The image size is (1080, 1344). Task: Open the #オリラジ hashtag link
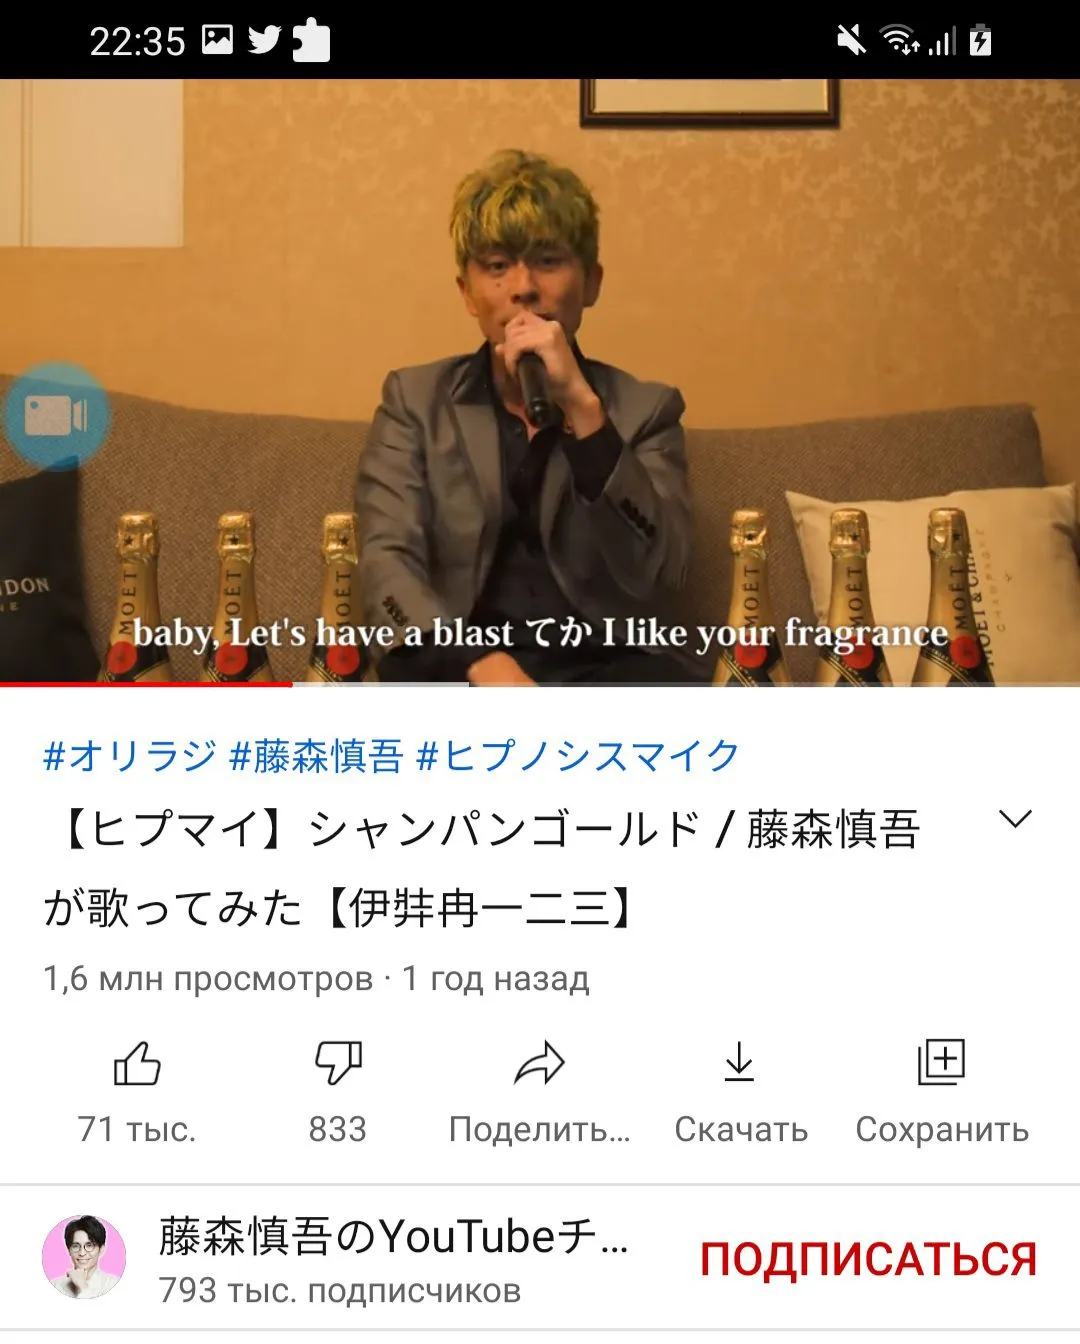click(x=130, y=755)
